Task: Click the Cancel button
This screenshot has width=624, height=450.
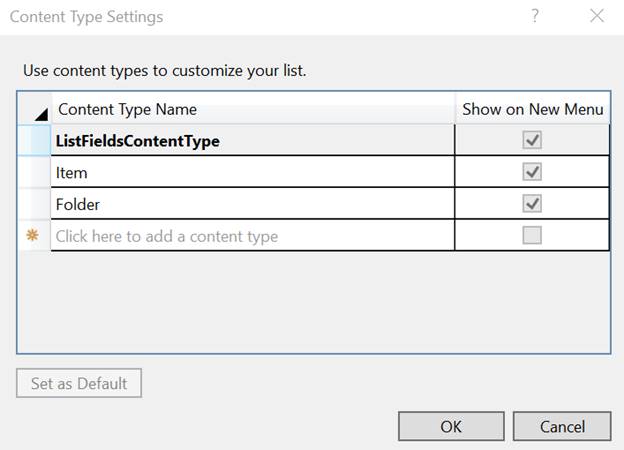Action: [562, 426]
